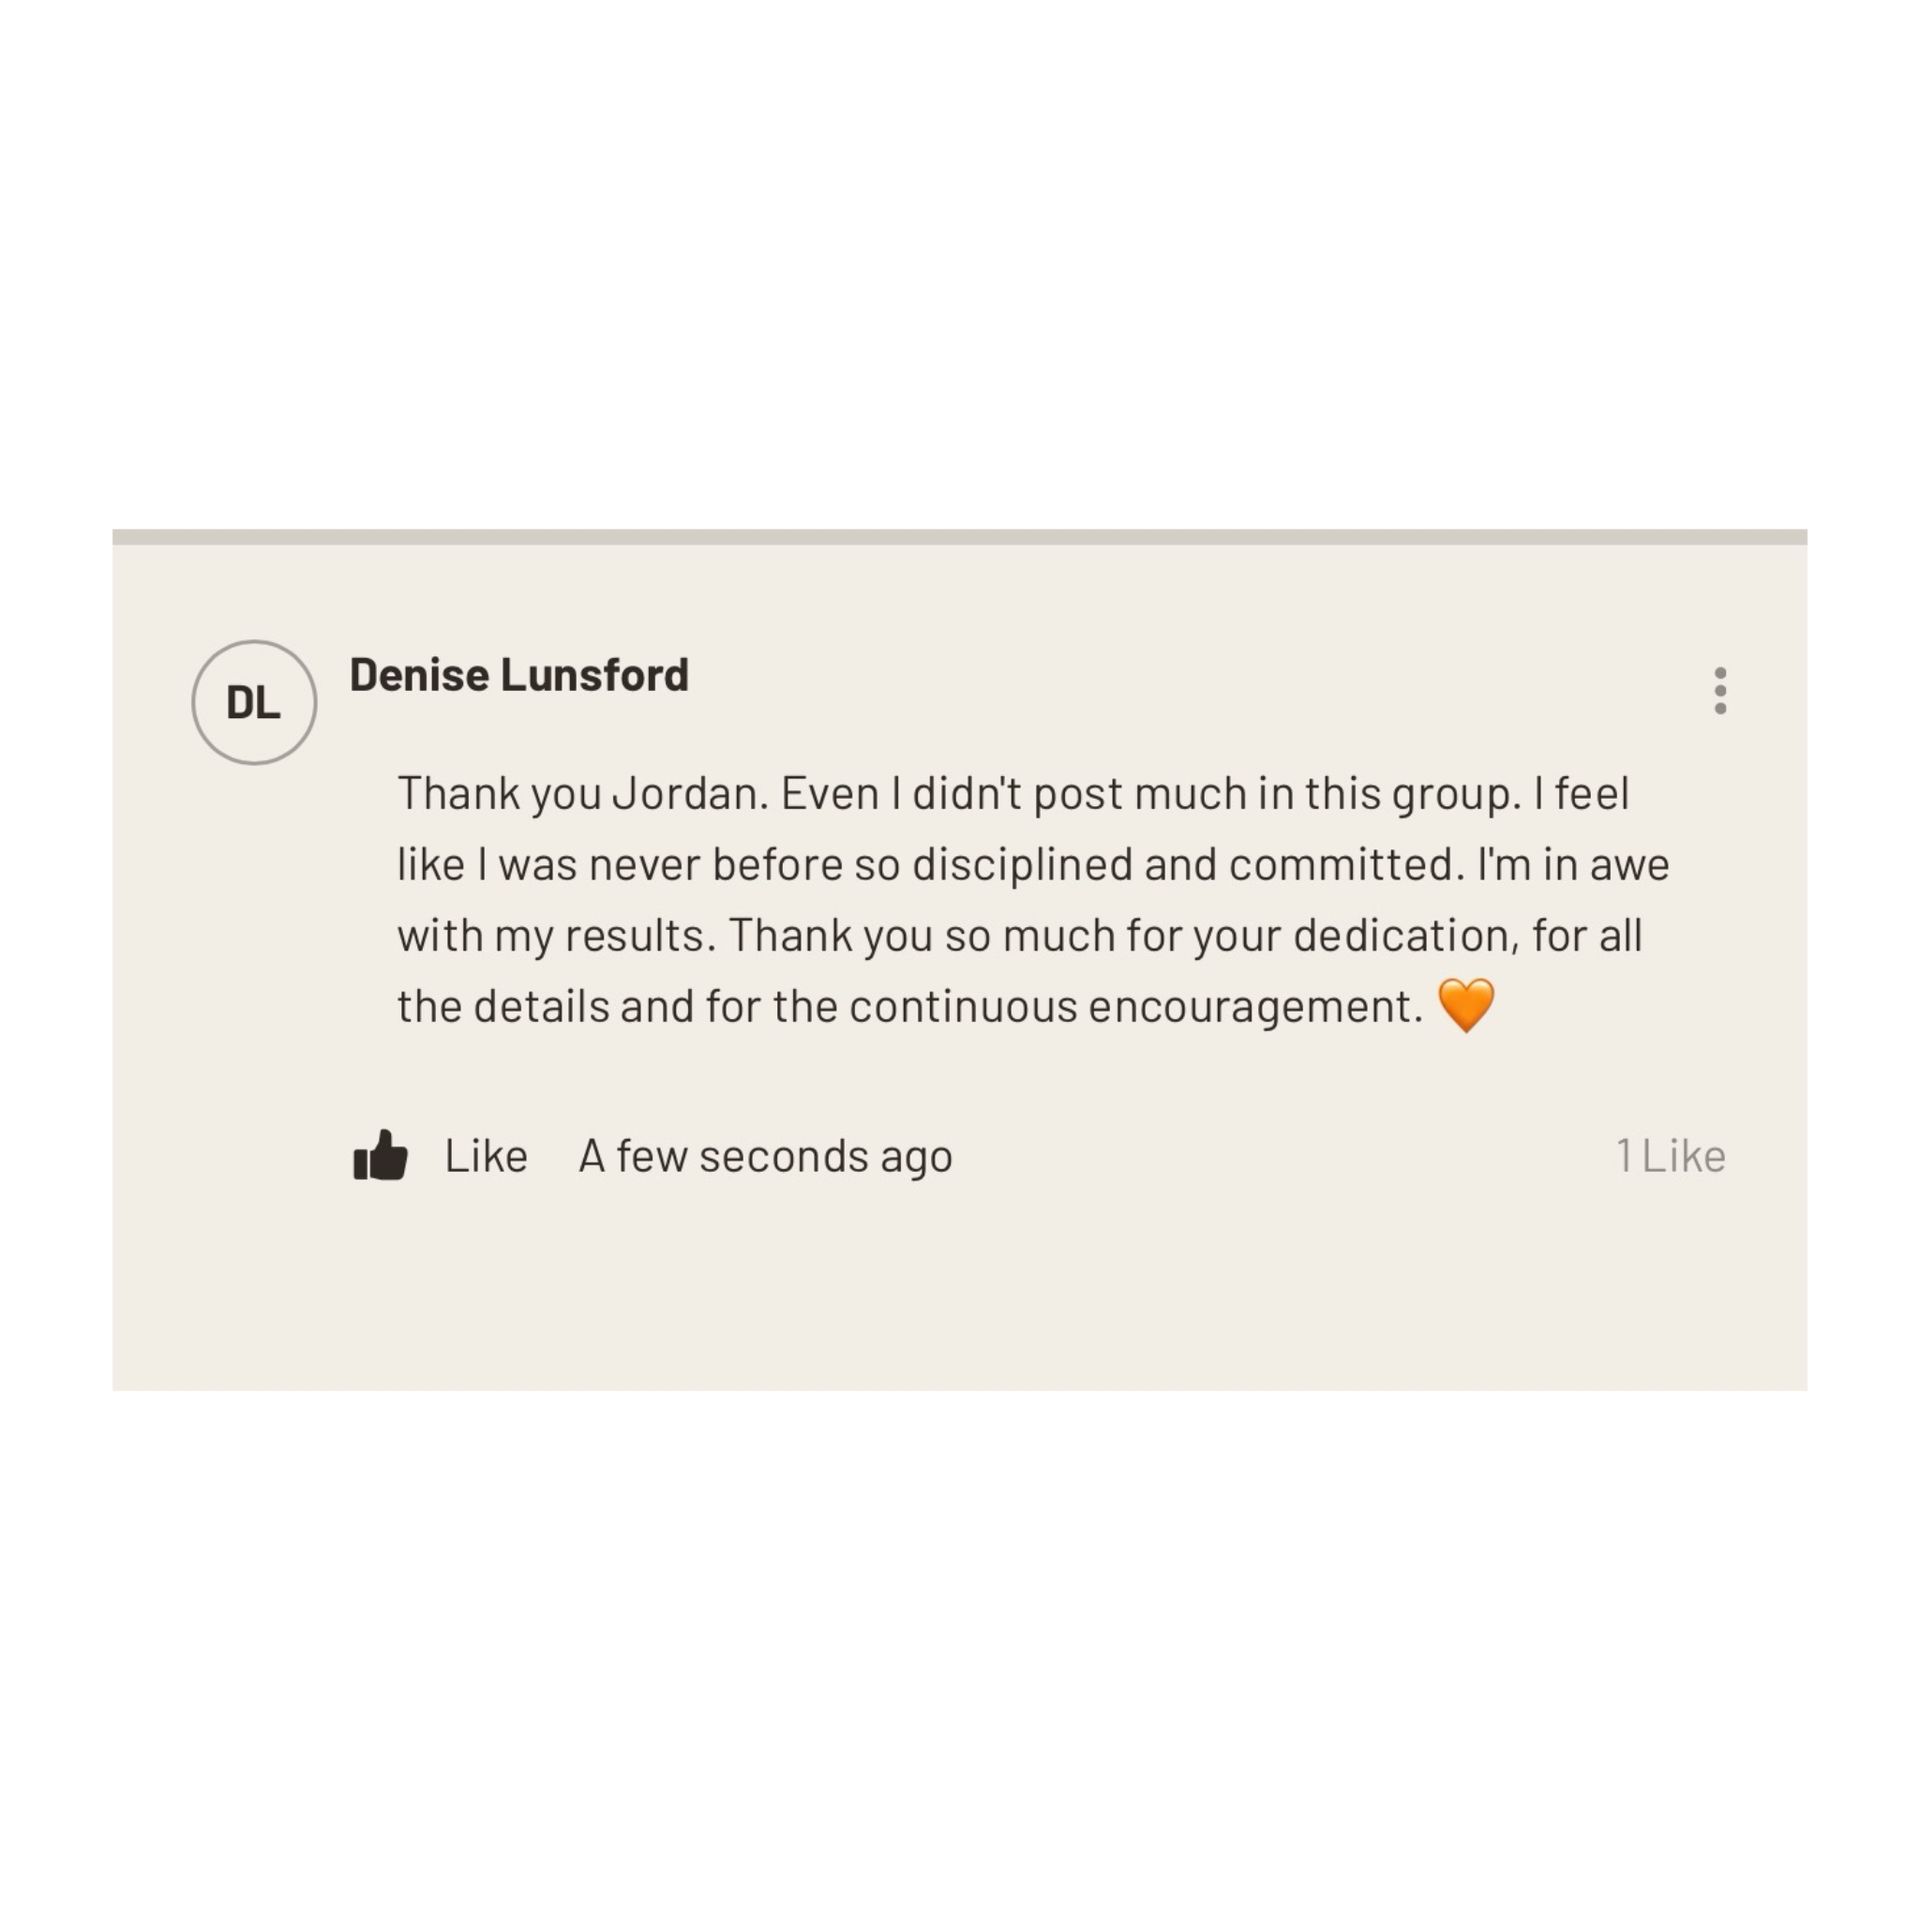1920x1920 pixels.
Task: Click the word "continuous" in the comment
Action: pos(963,1007)
